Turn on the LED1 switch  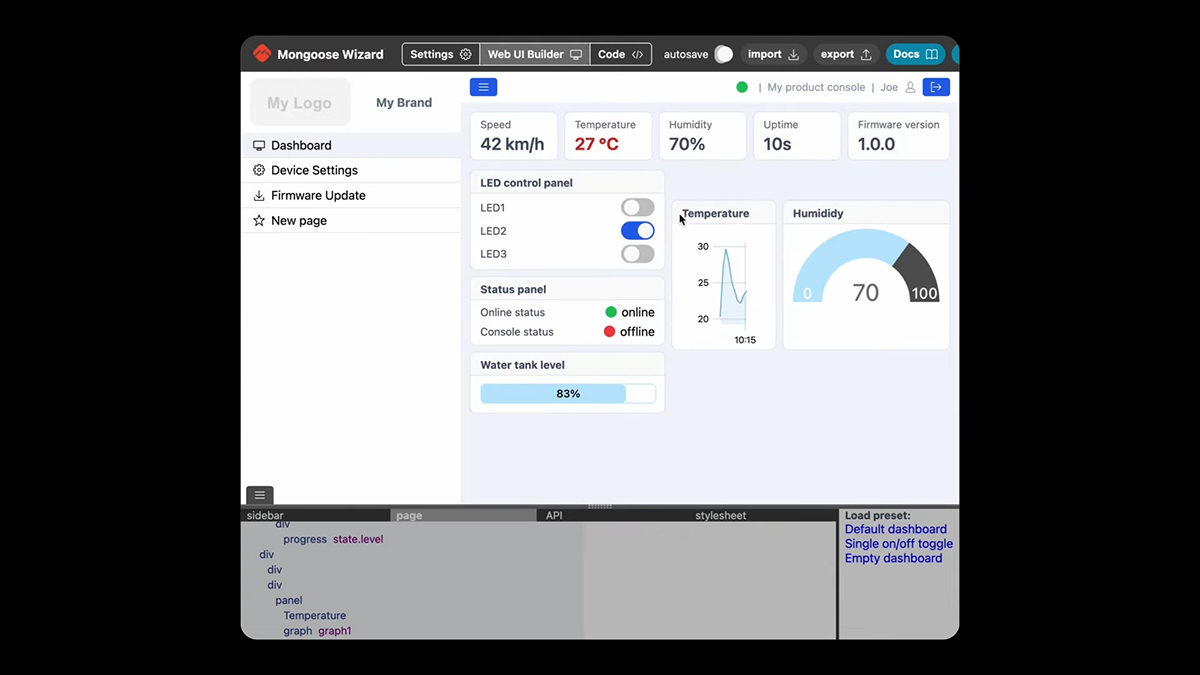tap(637, 208)
